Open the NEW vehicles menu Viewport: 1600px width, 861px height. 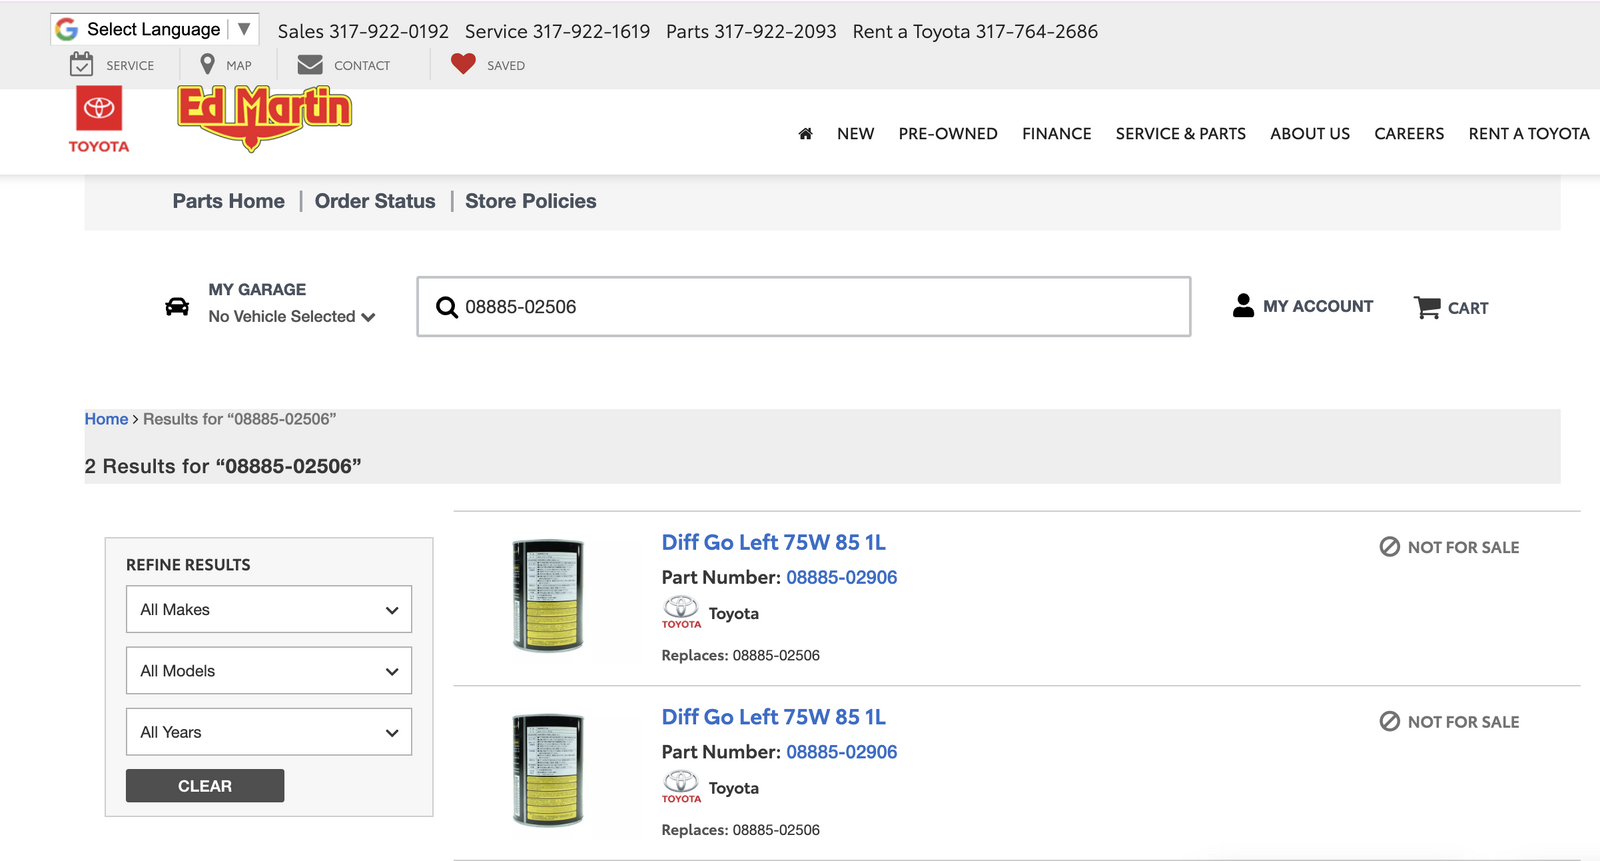(x=855, y=133)
